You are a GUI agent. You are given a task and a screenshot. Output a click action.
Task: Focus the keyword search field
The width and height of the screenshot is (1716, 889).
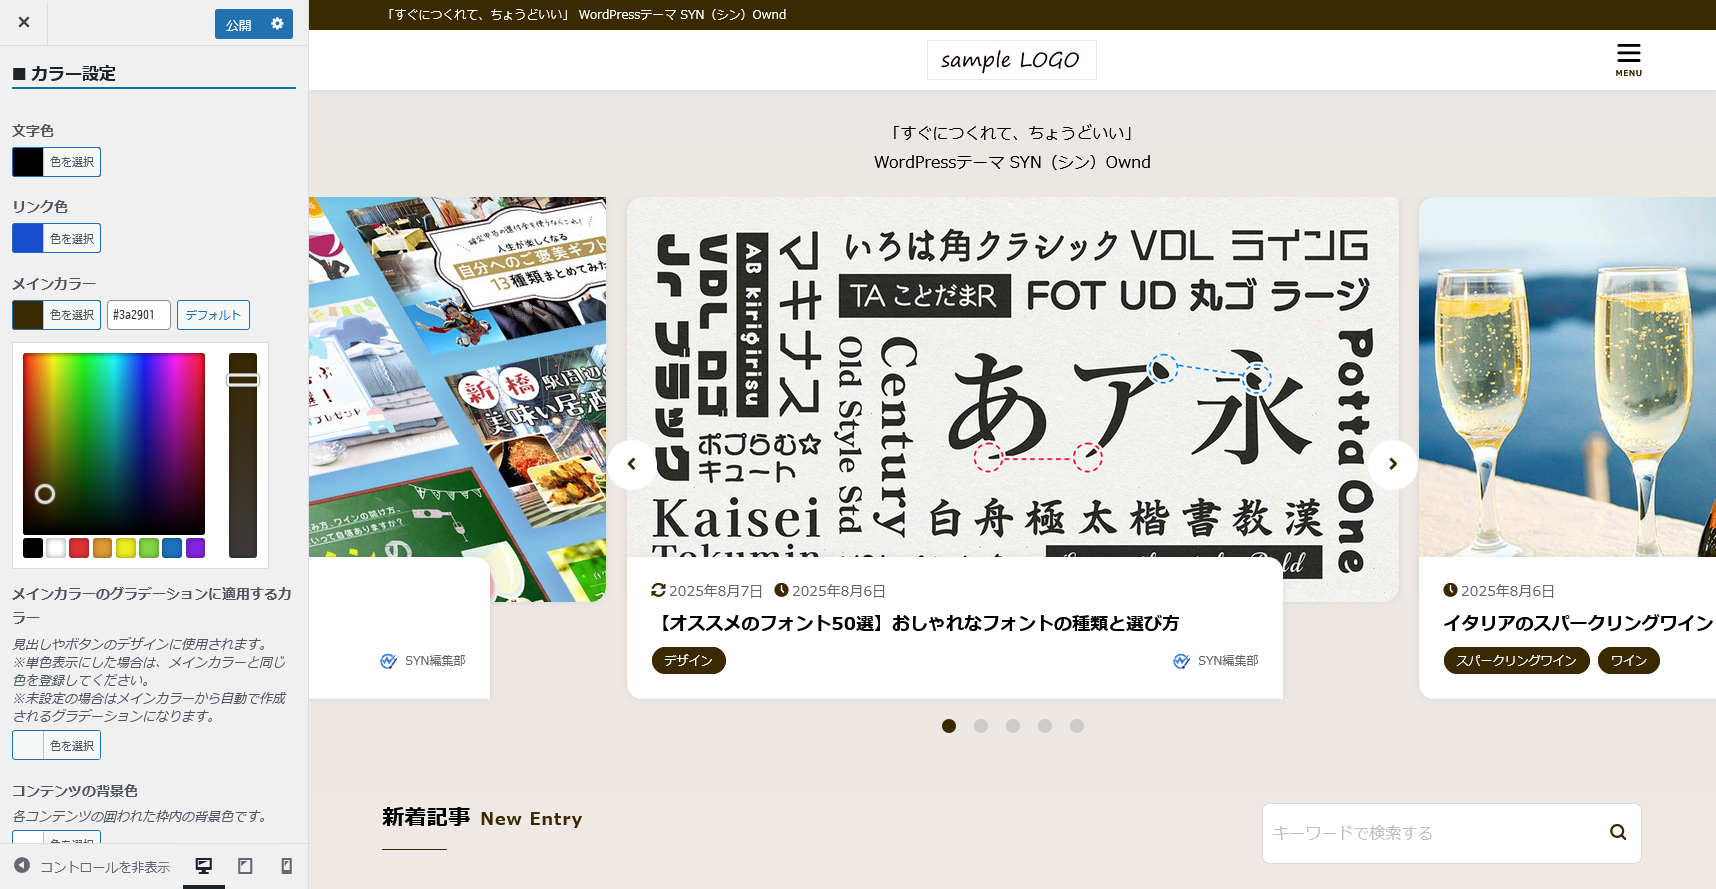1430,833
